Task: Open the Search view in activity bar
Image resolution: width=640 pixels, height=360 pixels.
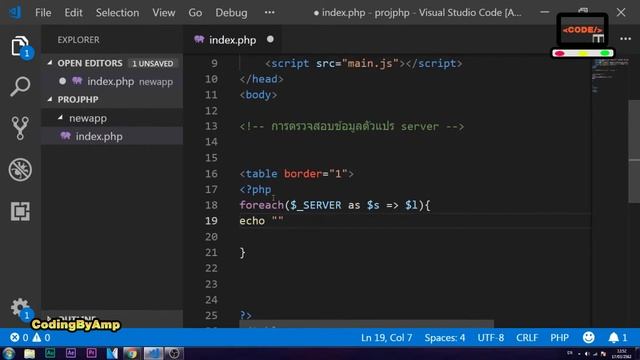Action: click(20, 86)
